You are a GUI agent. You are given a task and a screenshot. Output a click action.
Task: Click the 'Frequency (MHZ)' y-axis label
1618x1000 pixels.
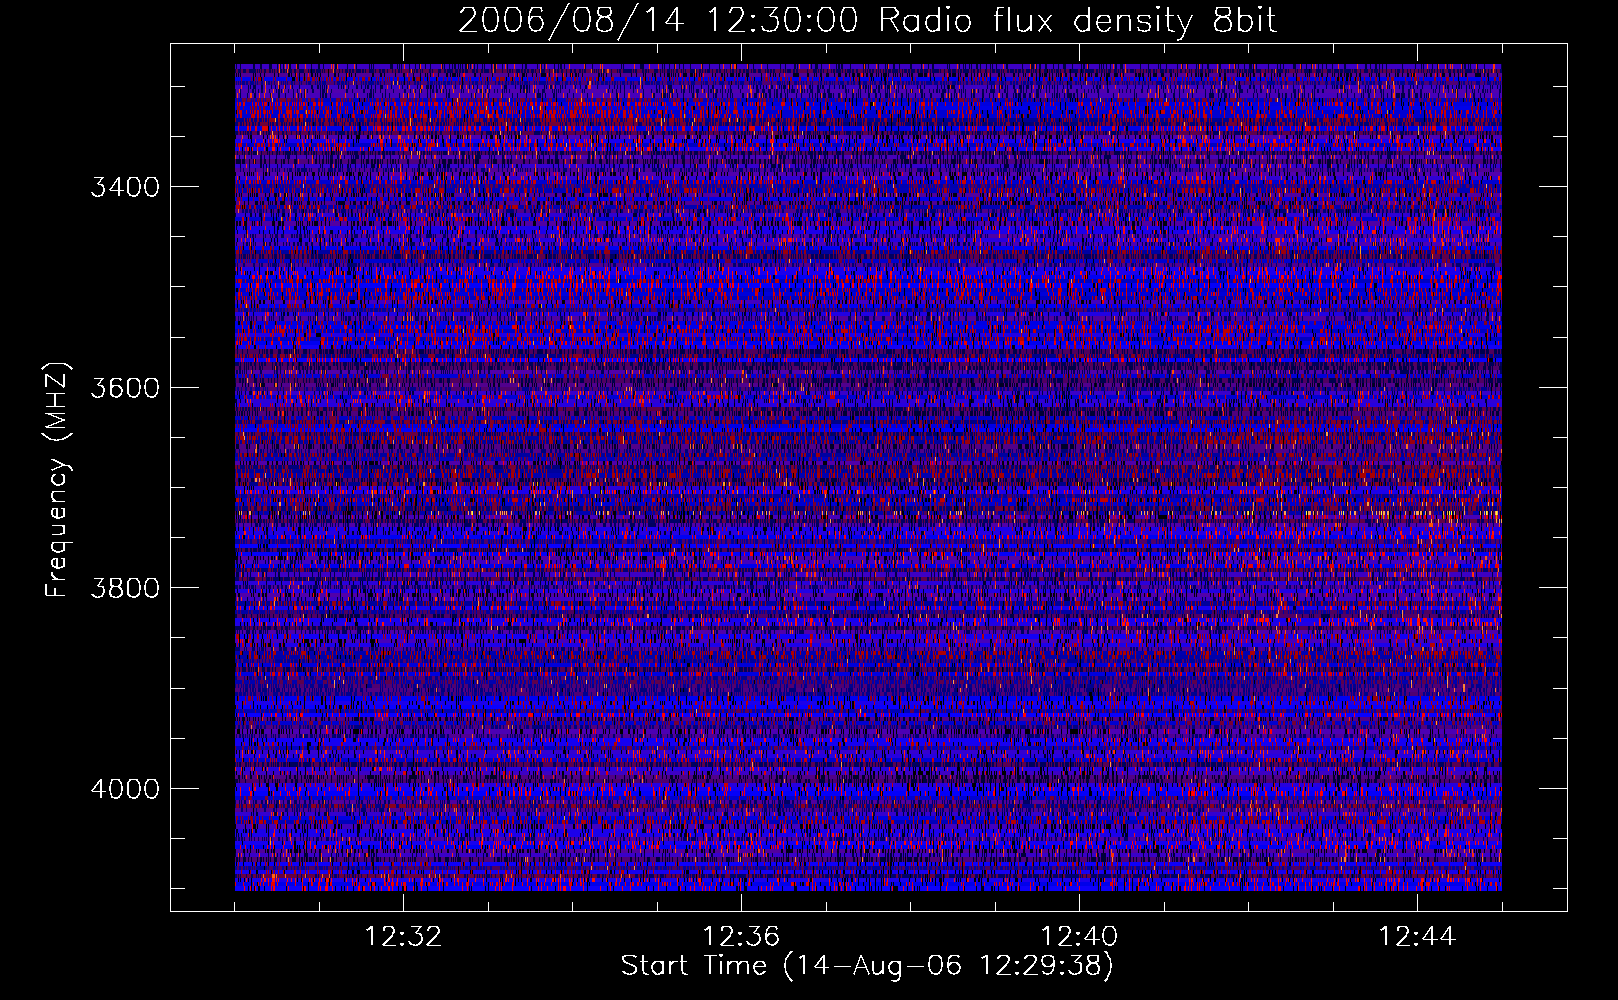[x=57, y=480]
